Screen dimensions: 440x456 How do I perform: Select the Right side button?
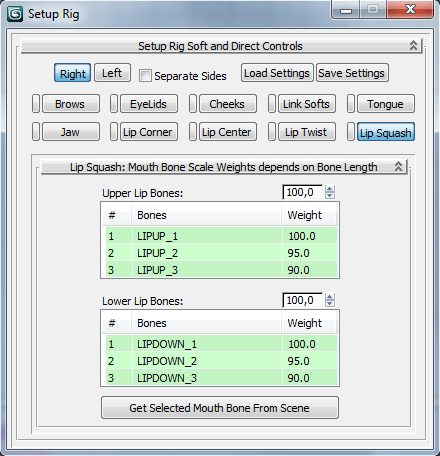click(x=72, y=73)
